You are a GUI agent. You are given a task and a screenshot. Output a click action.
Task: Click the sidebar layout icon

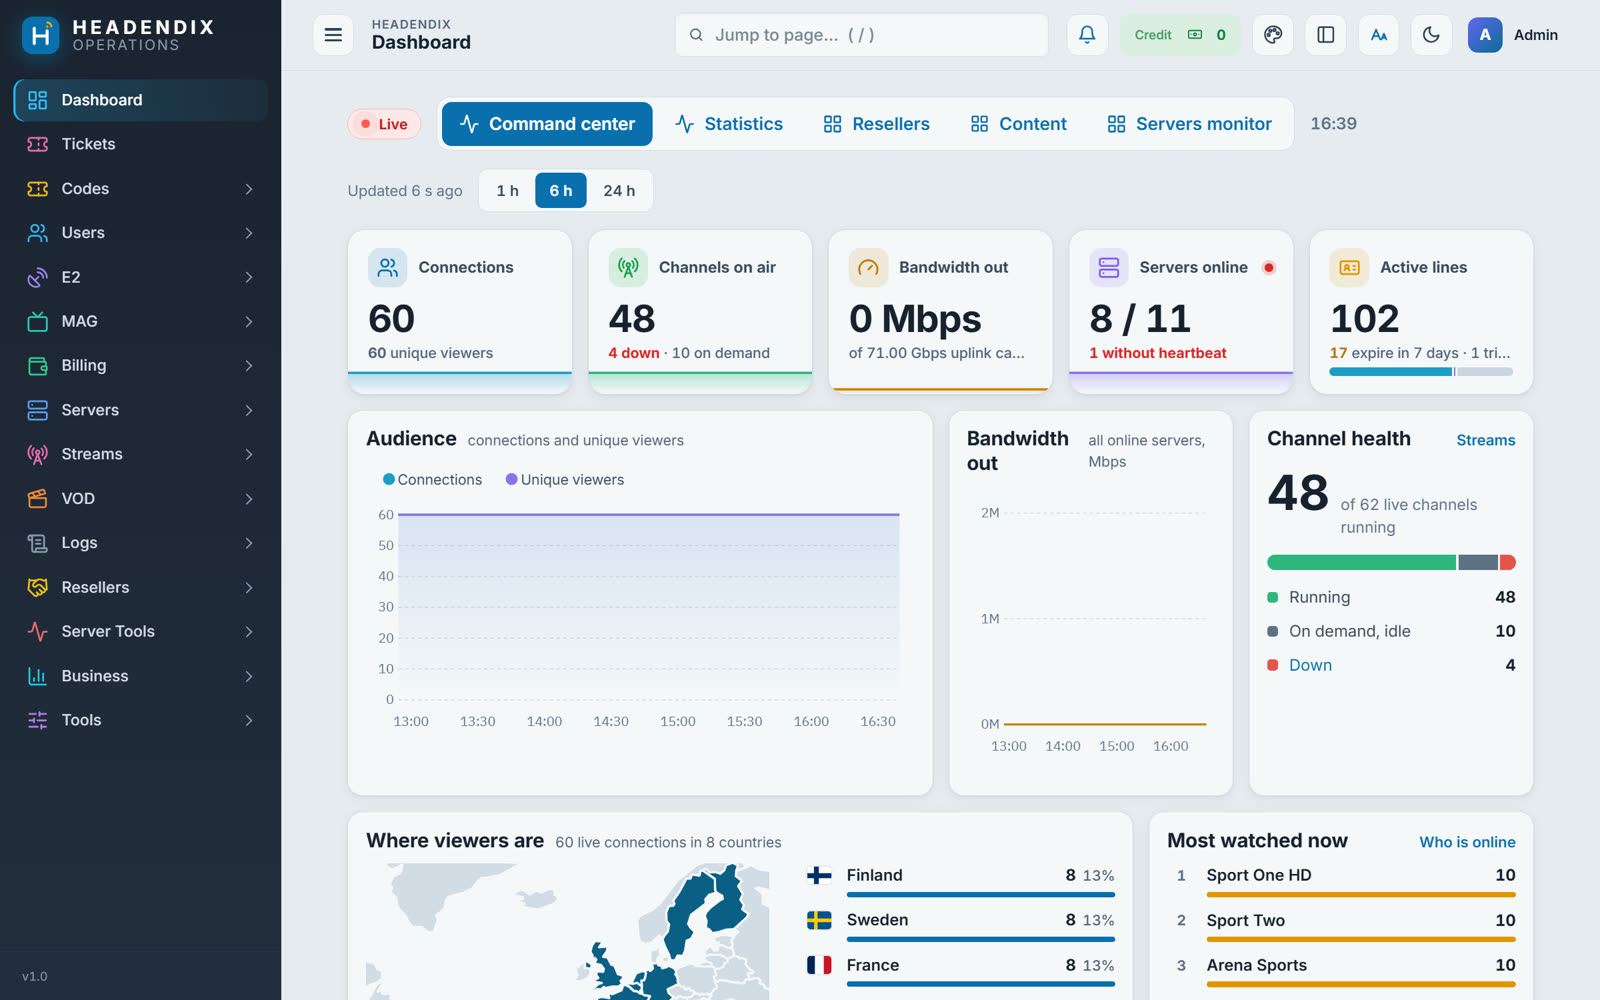click(1326, 35)
